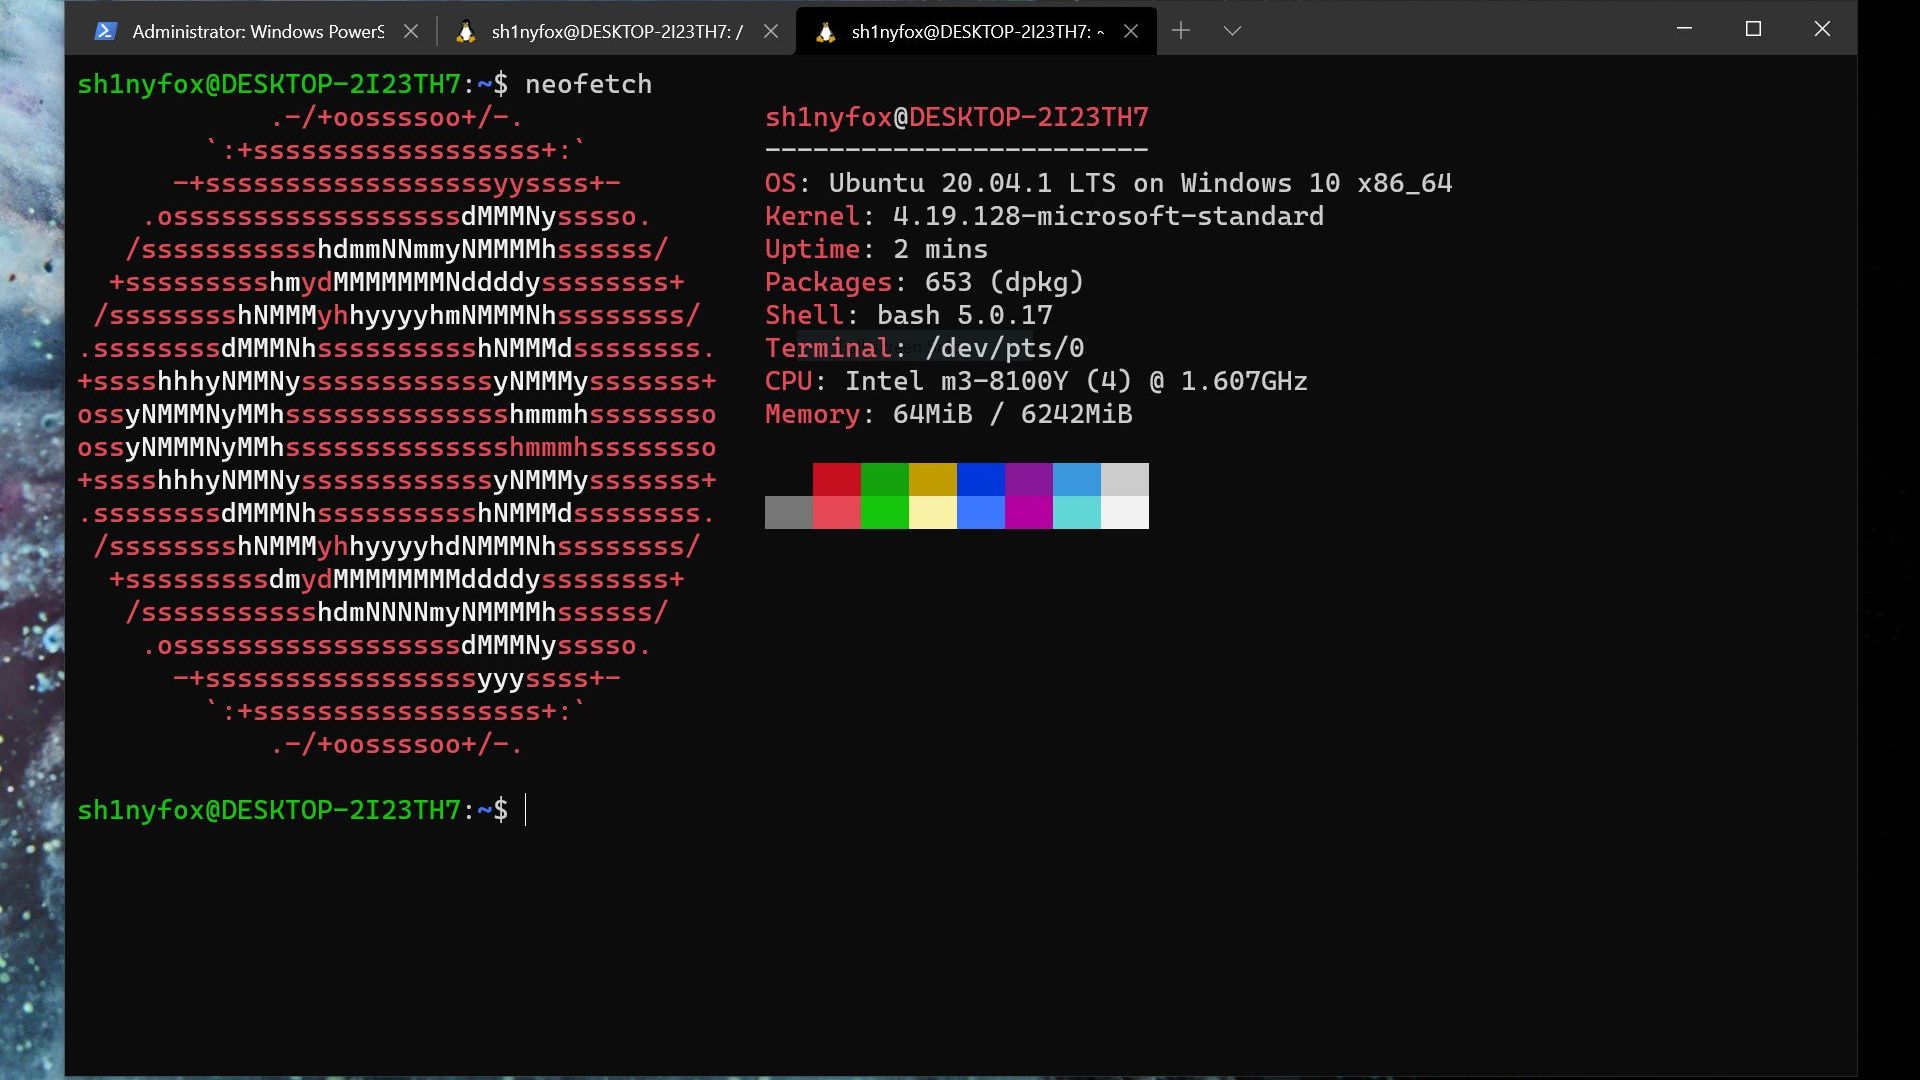Image resolution: width=1920 pixels, height=1080 pixels.
Task: Switch to Administrator: Windows PowerShell tab
Action: [x=257, y=32]
